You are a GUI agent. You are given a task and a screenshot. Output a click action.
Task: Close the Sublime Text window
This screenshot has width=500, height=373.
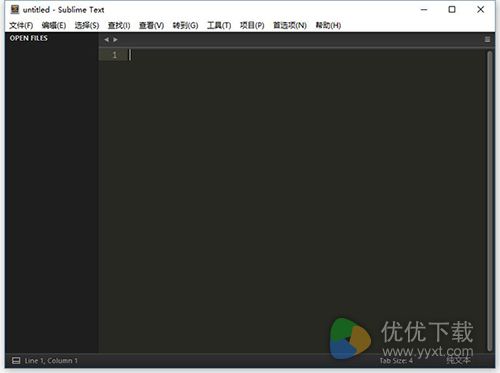[x=480, y=10]
